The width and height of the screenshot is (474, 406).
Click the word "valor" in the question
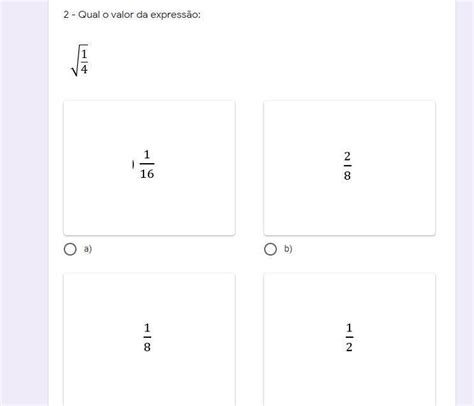tap(122, 15)
